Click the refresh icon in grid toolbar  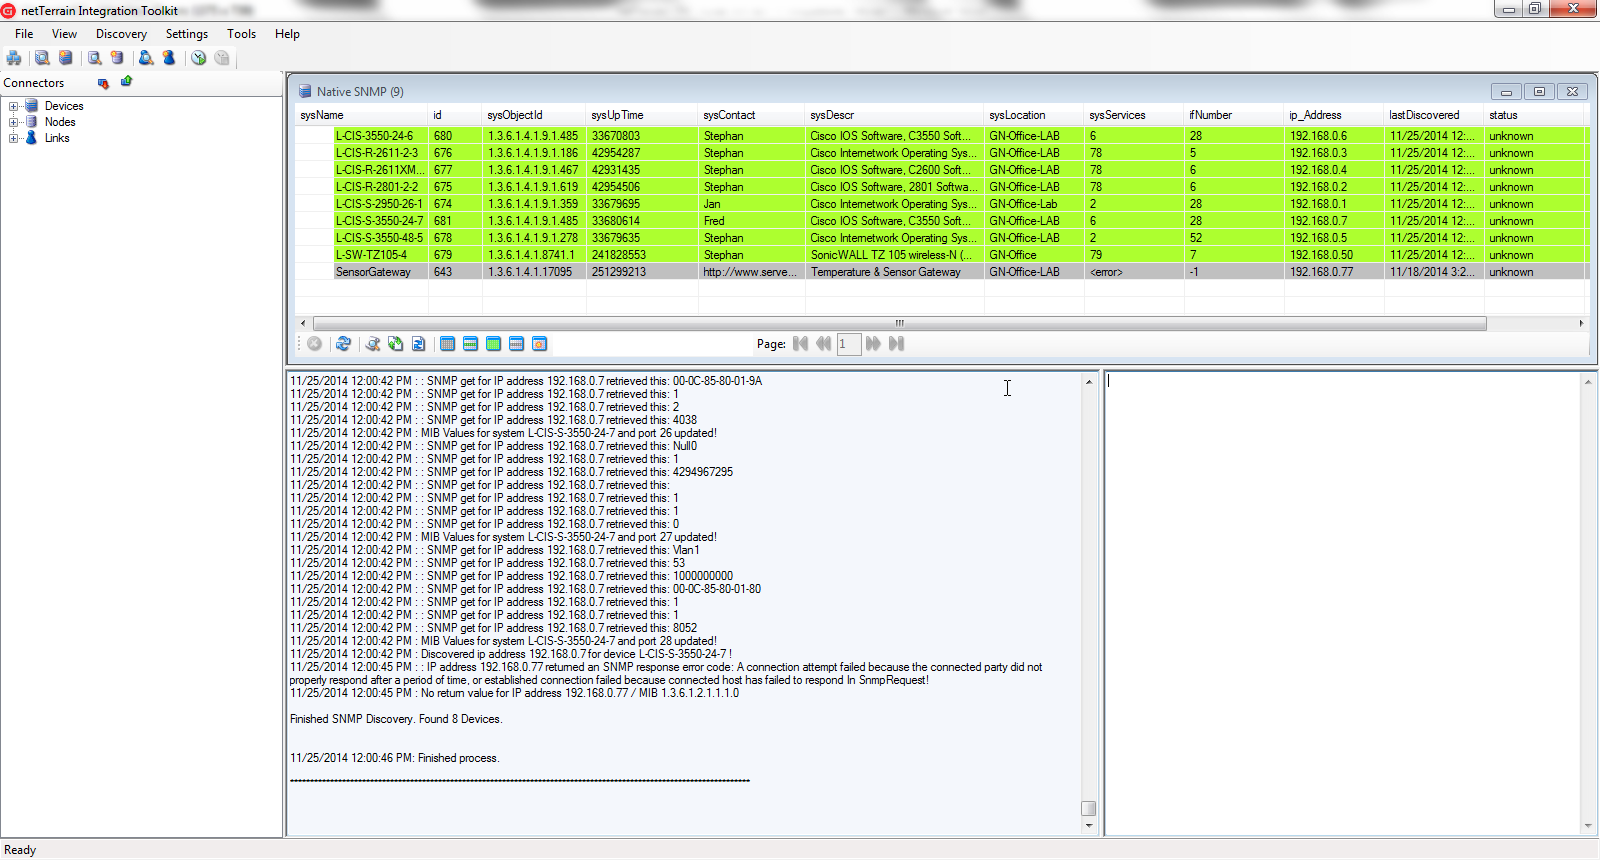coord(343,344)
